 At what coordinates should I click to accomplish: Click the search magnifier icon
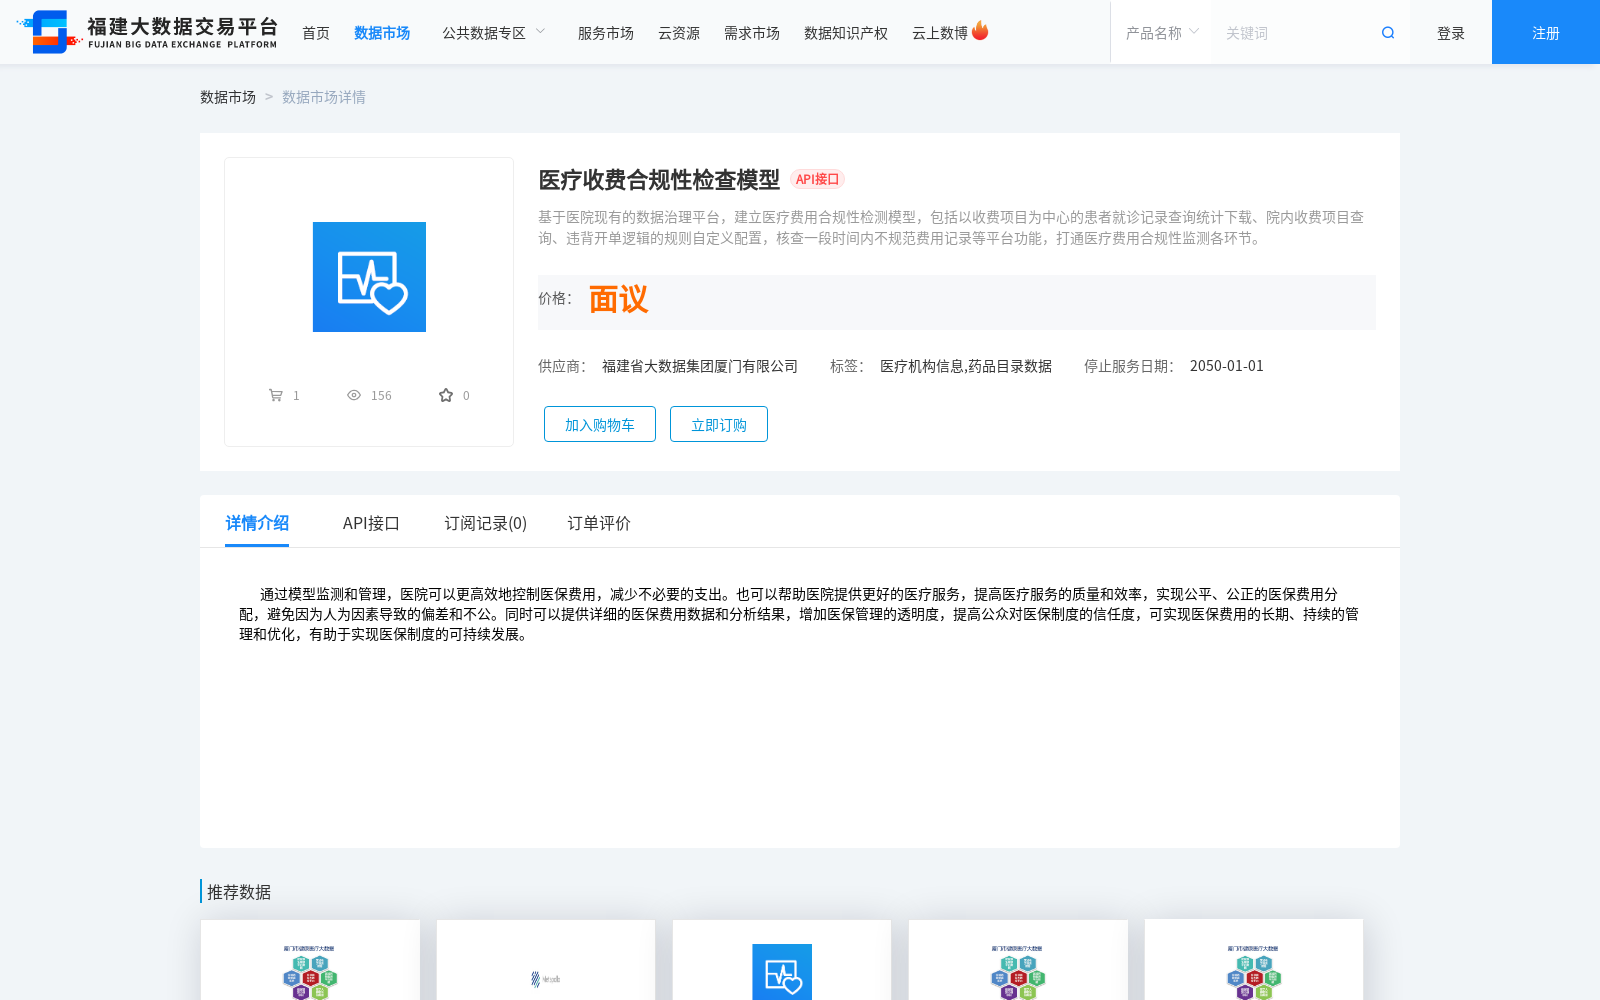tap(1388, 33)
